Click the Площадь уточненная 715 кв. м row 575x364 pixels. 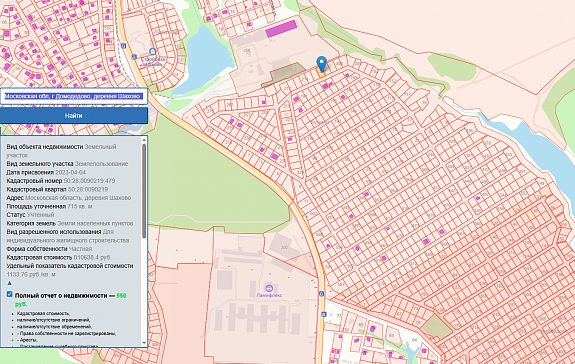click(50, 206)
